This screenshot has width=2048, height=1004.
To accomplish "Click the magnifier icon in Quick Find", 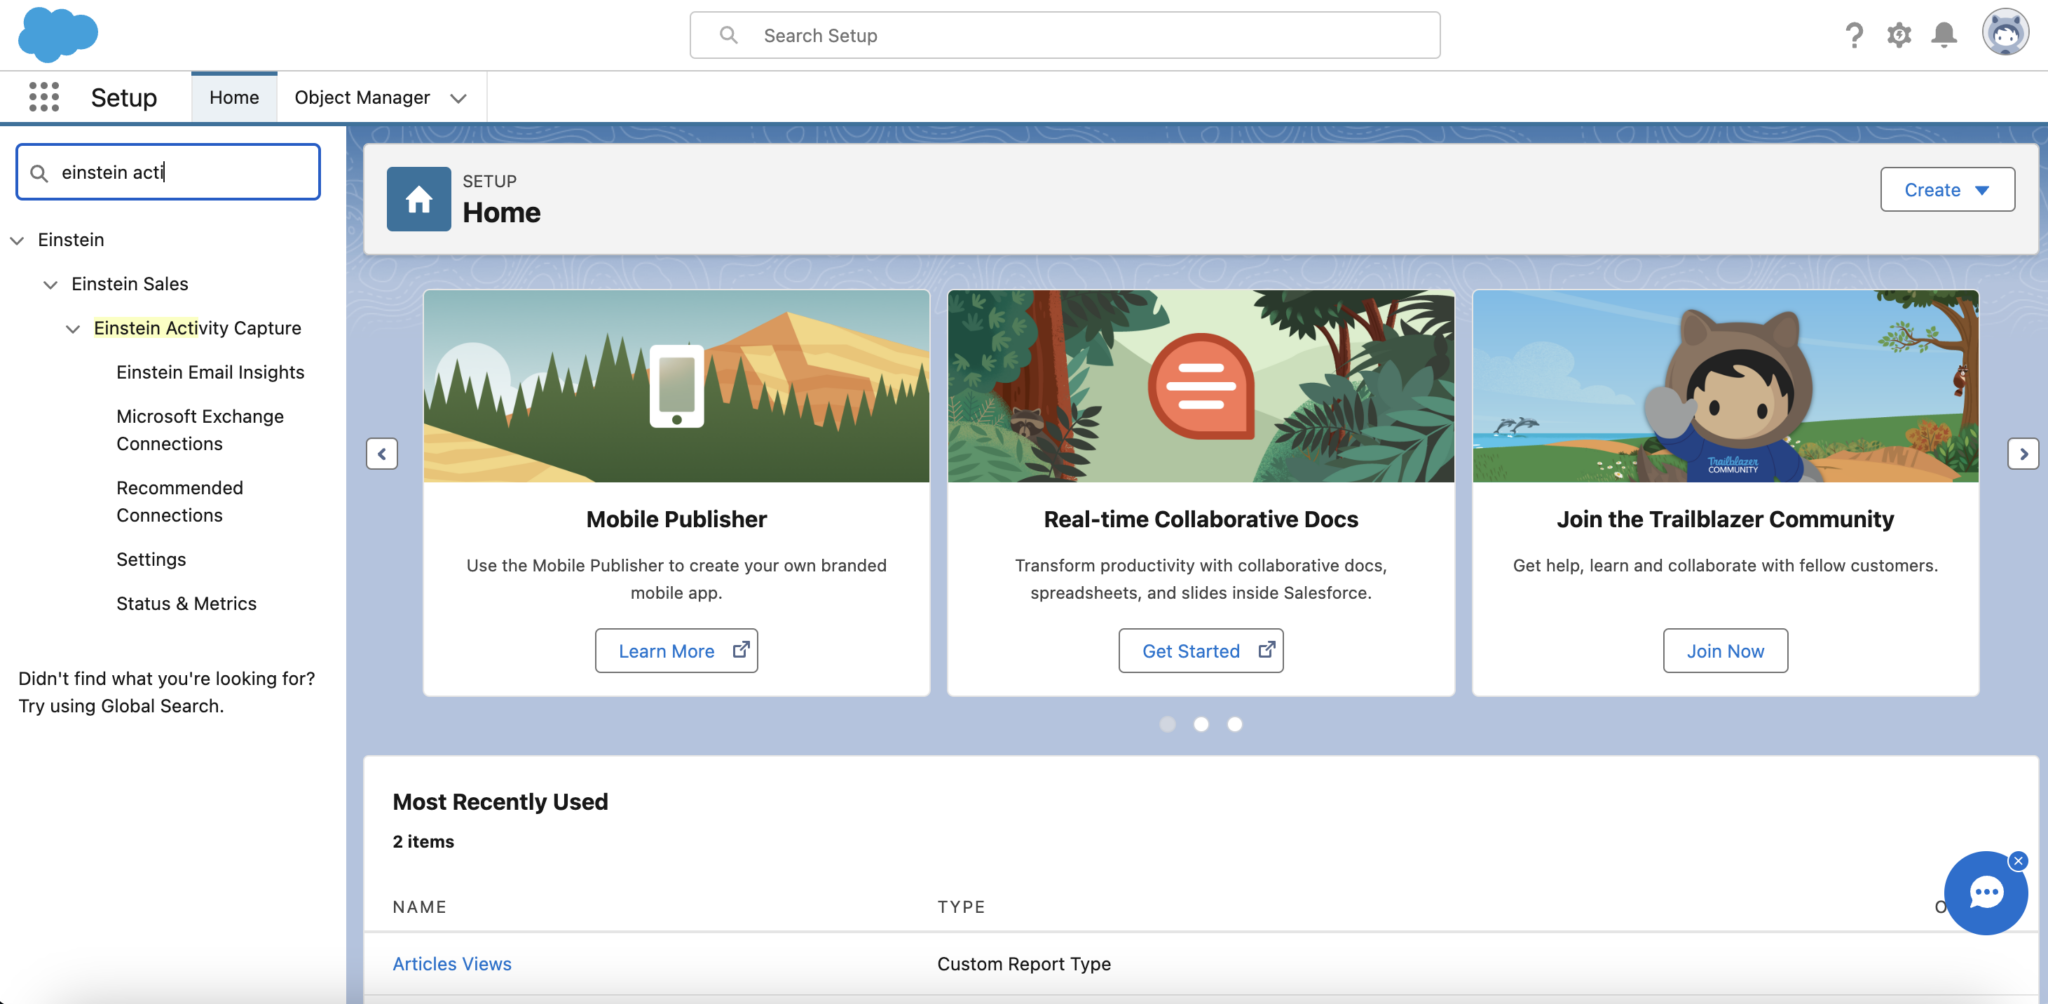I will click(x=39, y=173).
